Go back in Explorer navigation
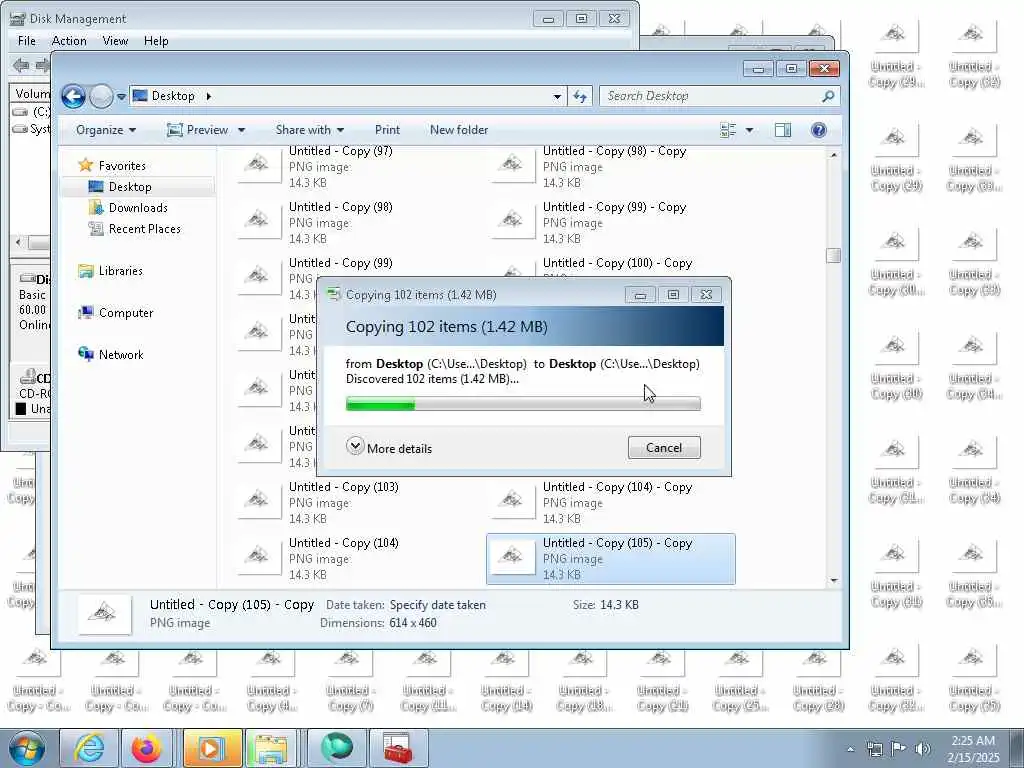The image size is (1024, 768). [x=73, y=97]
